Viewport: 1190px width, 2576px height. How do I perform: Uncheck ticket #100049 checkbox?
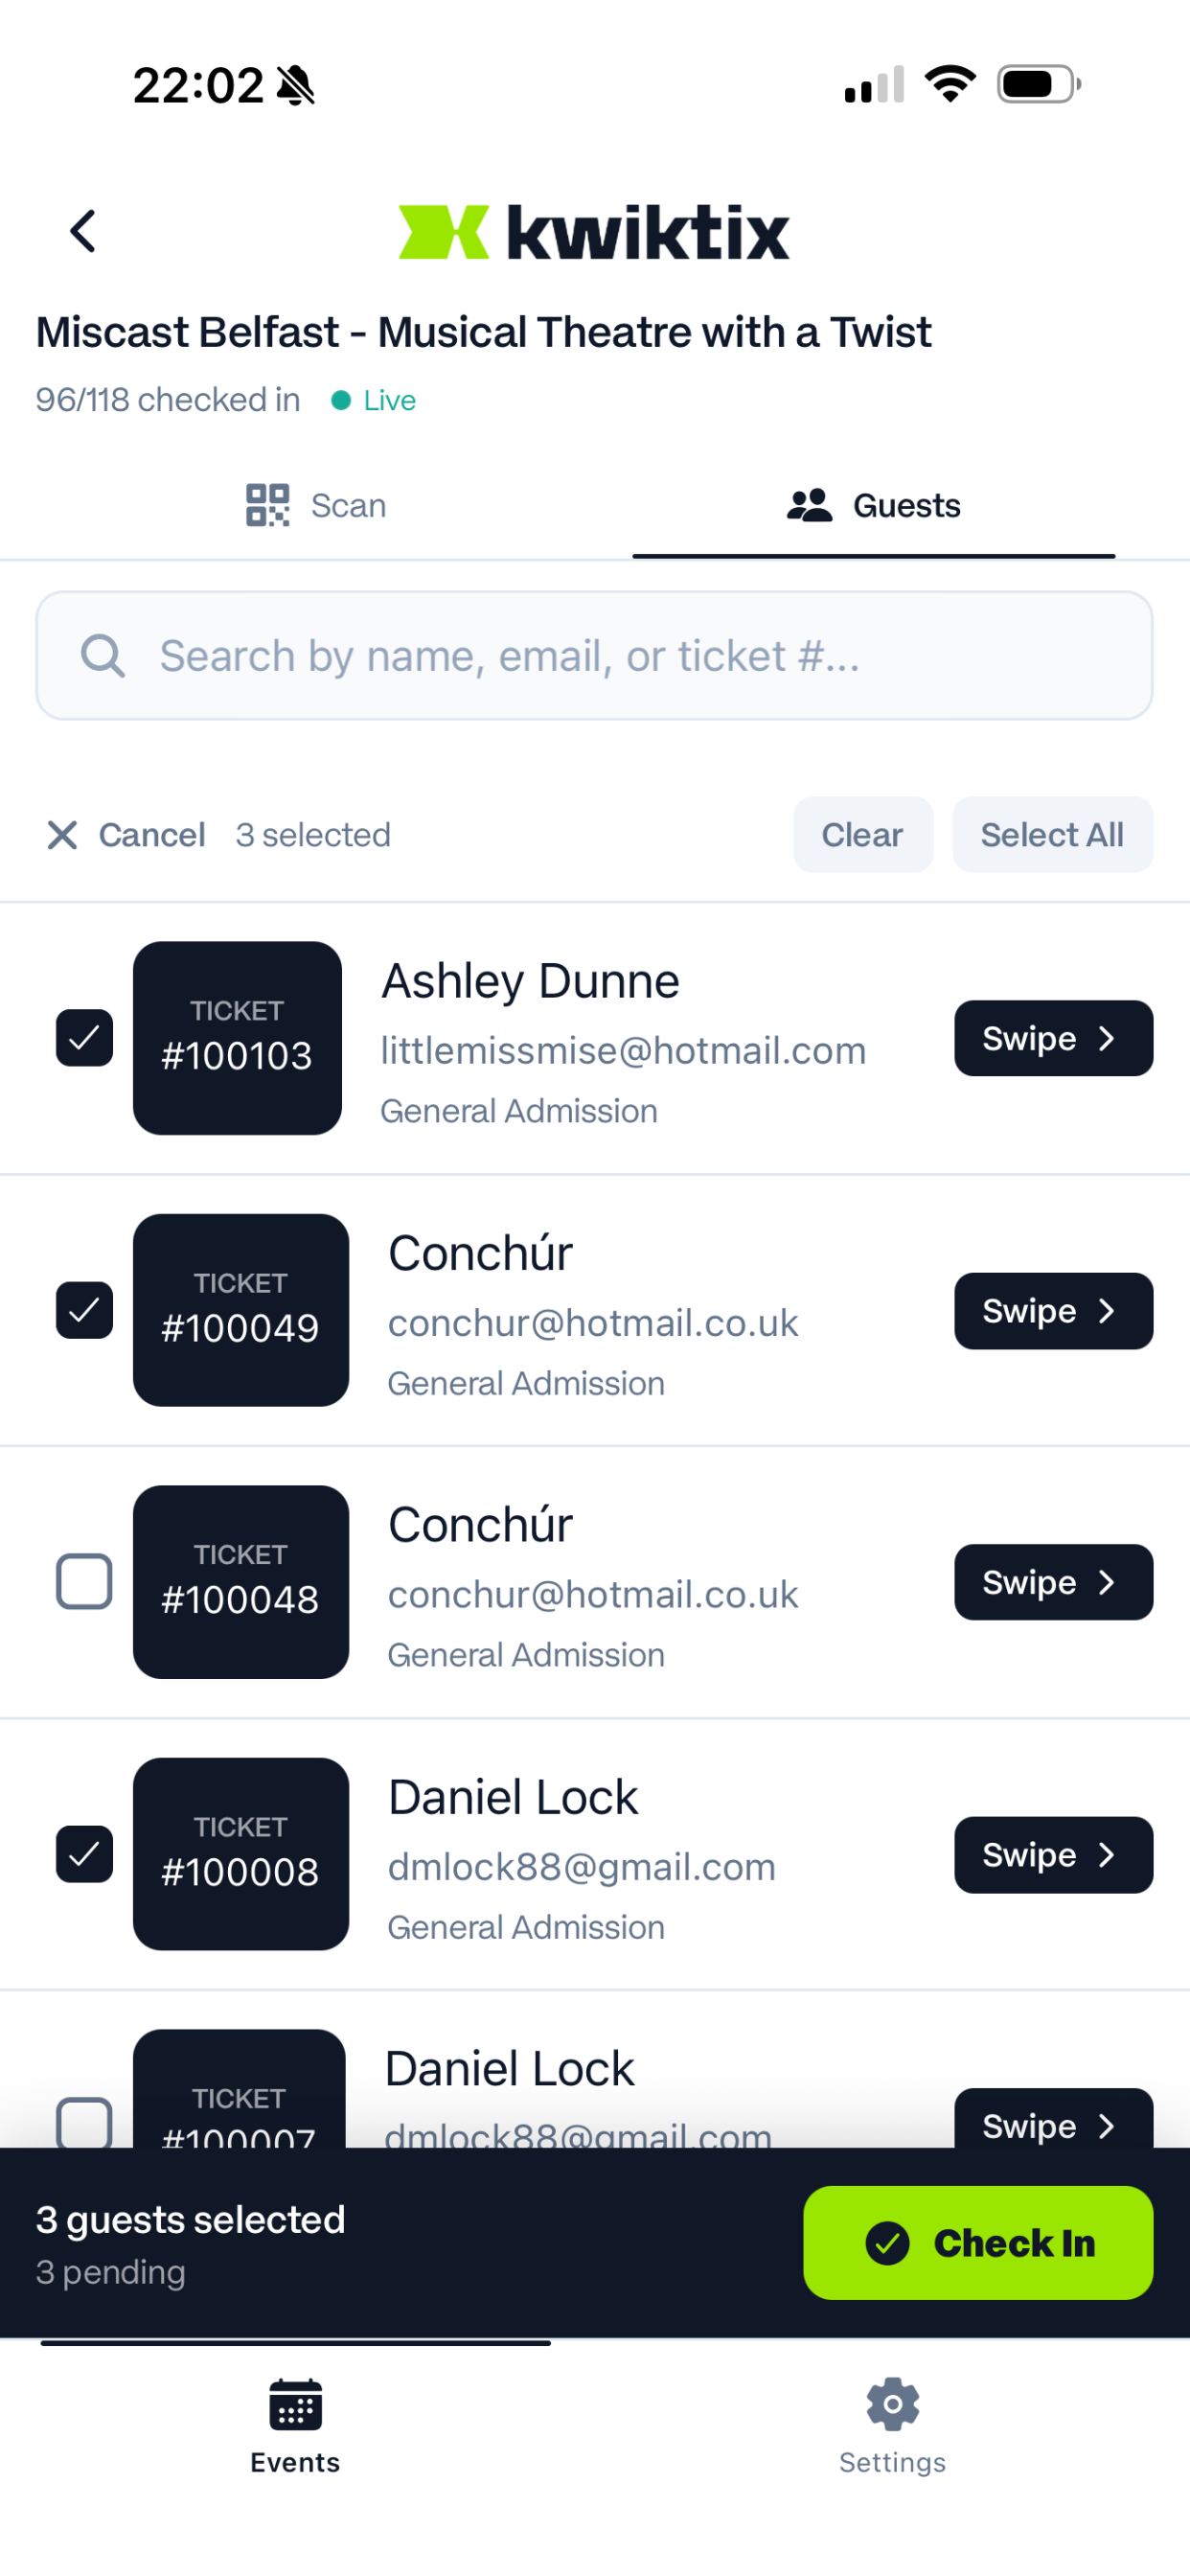coord(84,1310)
